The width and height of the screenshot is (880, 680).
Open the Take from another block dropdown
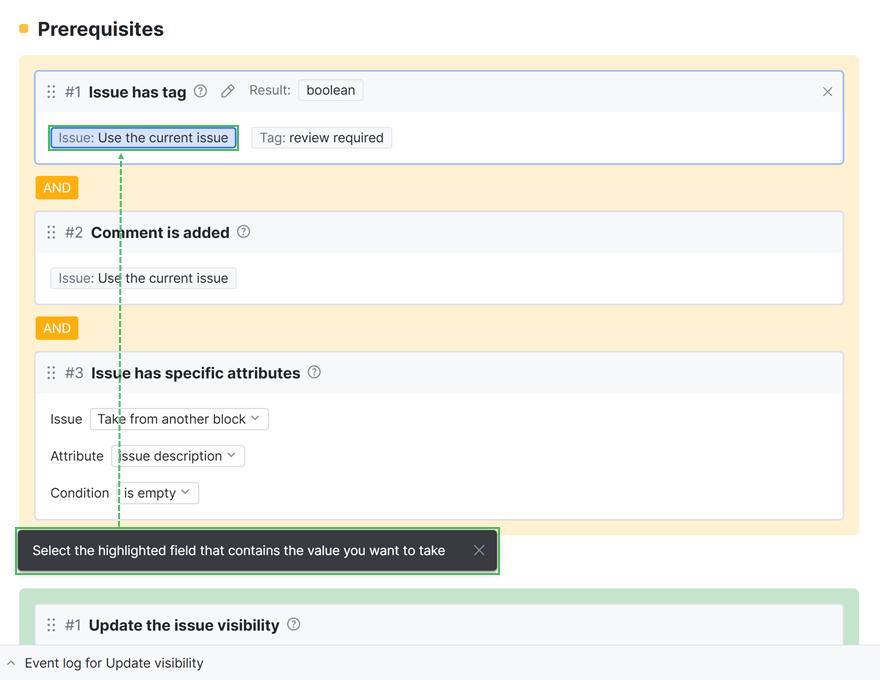click(179, 419)
